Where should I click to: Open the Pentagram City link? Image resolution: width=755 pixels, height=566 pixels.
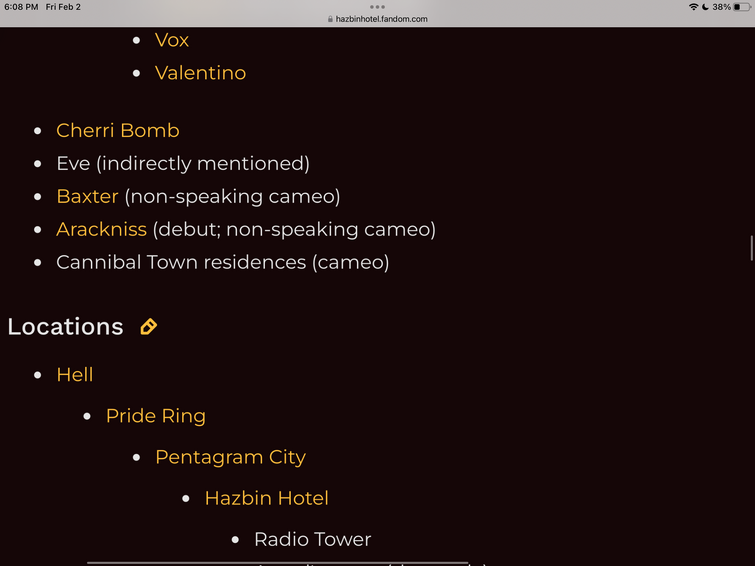pyautogui.click(x=231, y=457)
